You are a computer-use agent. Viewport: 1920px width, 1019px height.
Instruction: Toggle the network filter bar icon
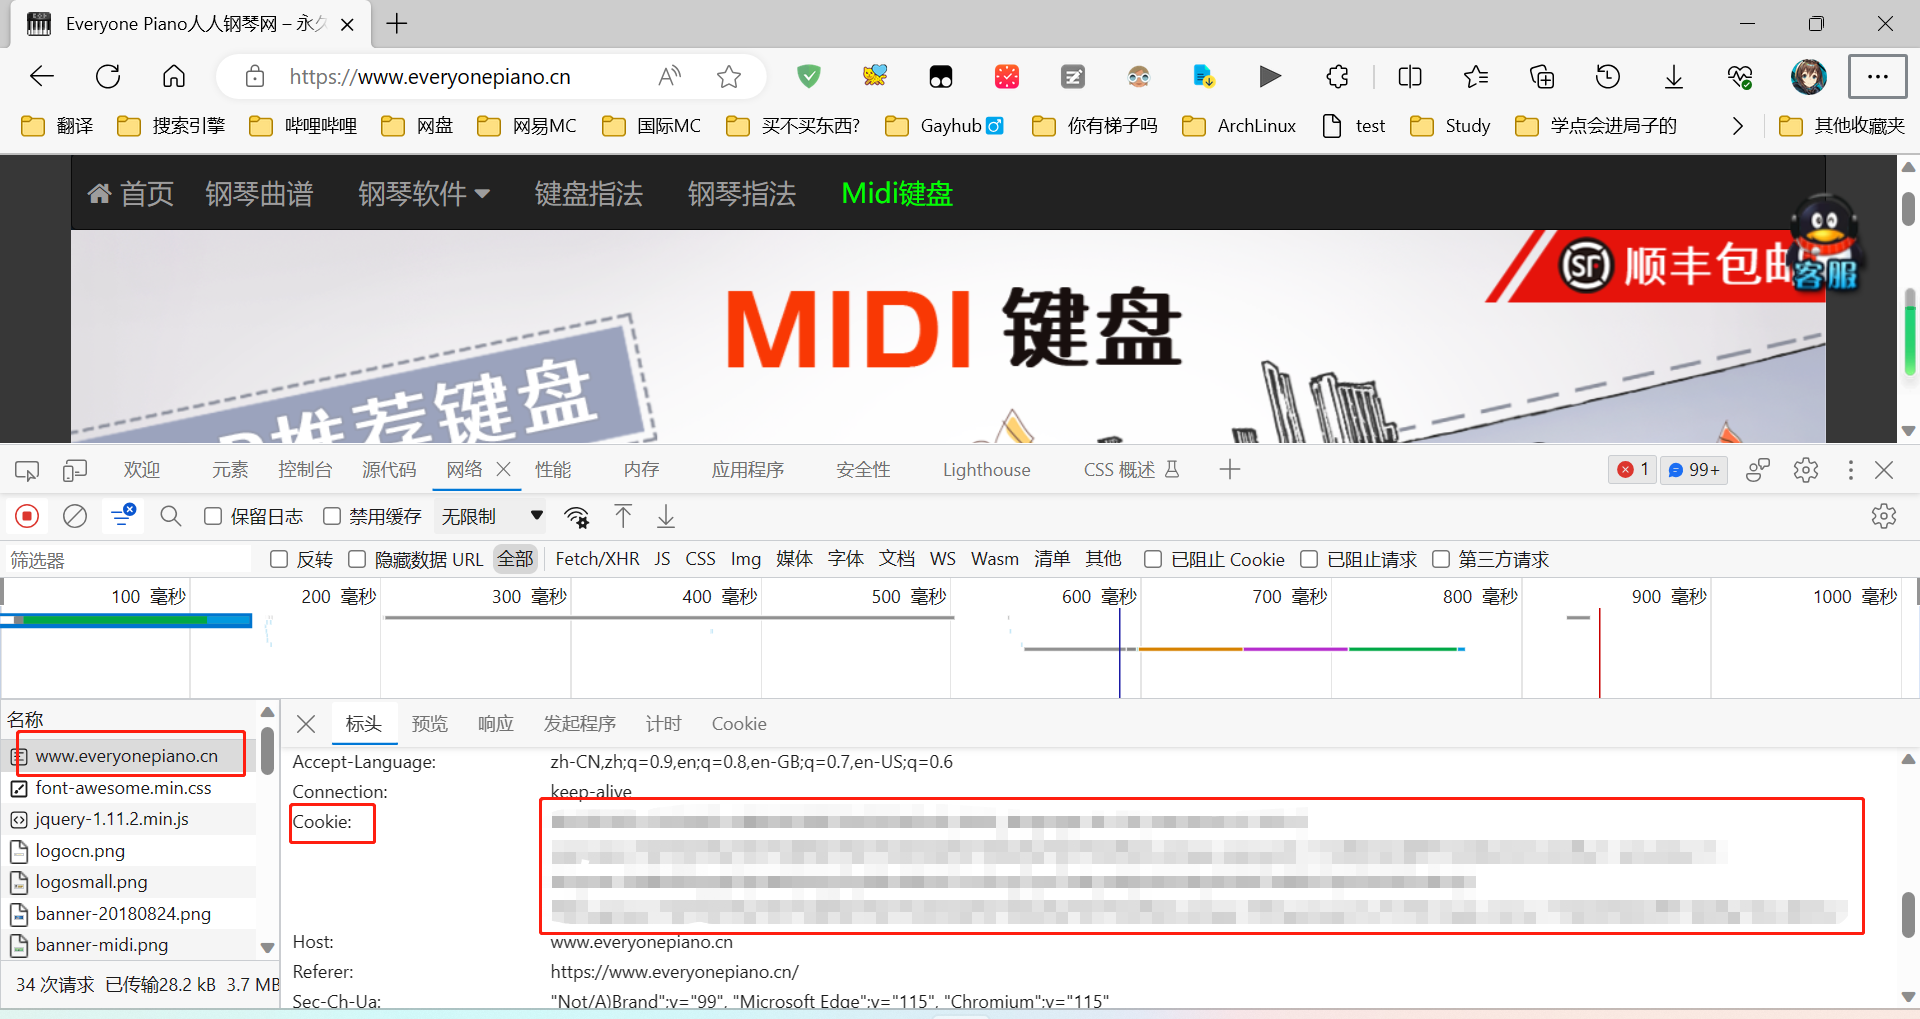pyautogui.click(x=123, y=516)
